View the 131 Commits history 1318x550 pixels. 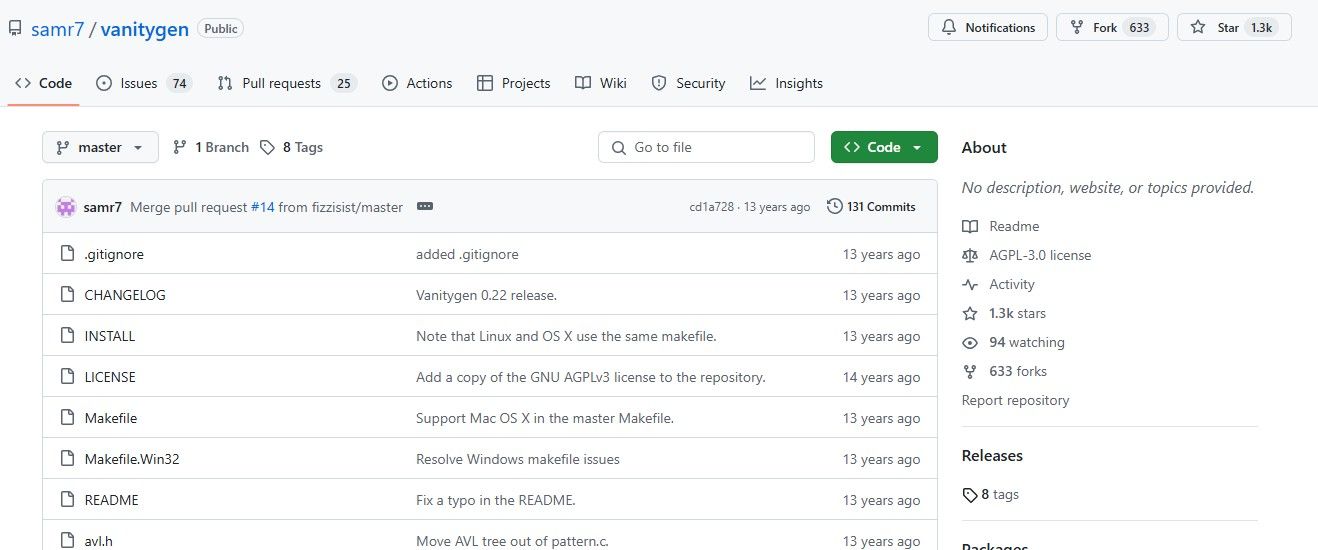pos(871,207)
